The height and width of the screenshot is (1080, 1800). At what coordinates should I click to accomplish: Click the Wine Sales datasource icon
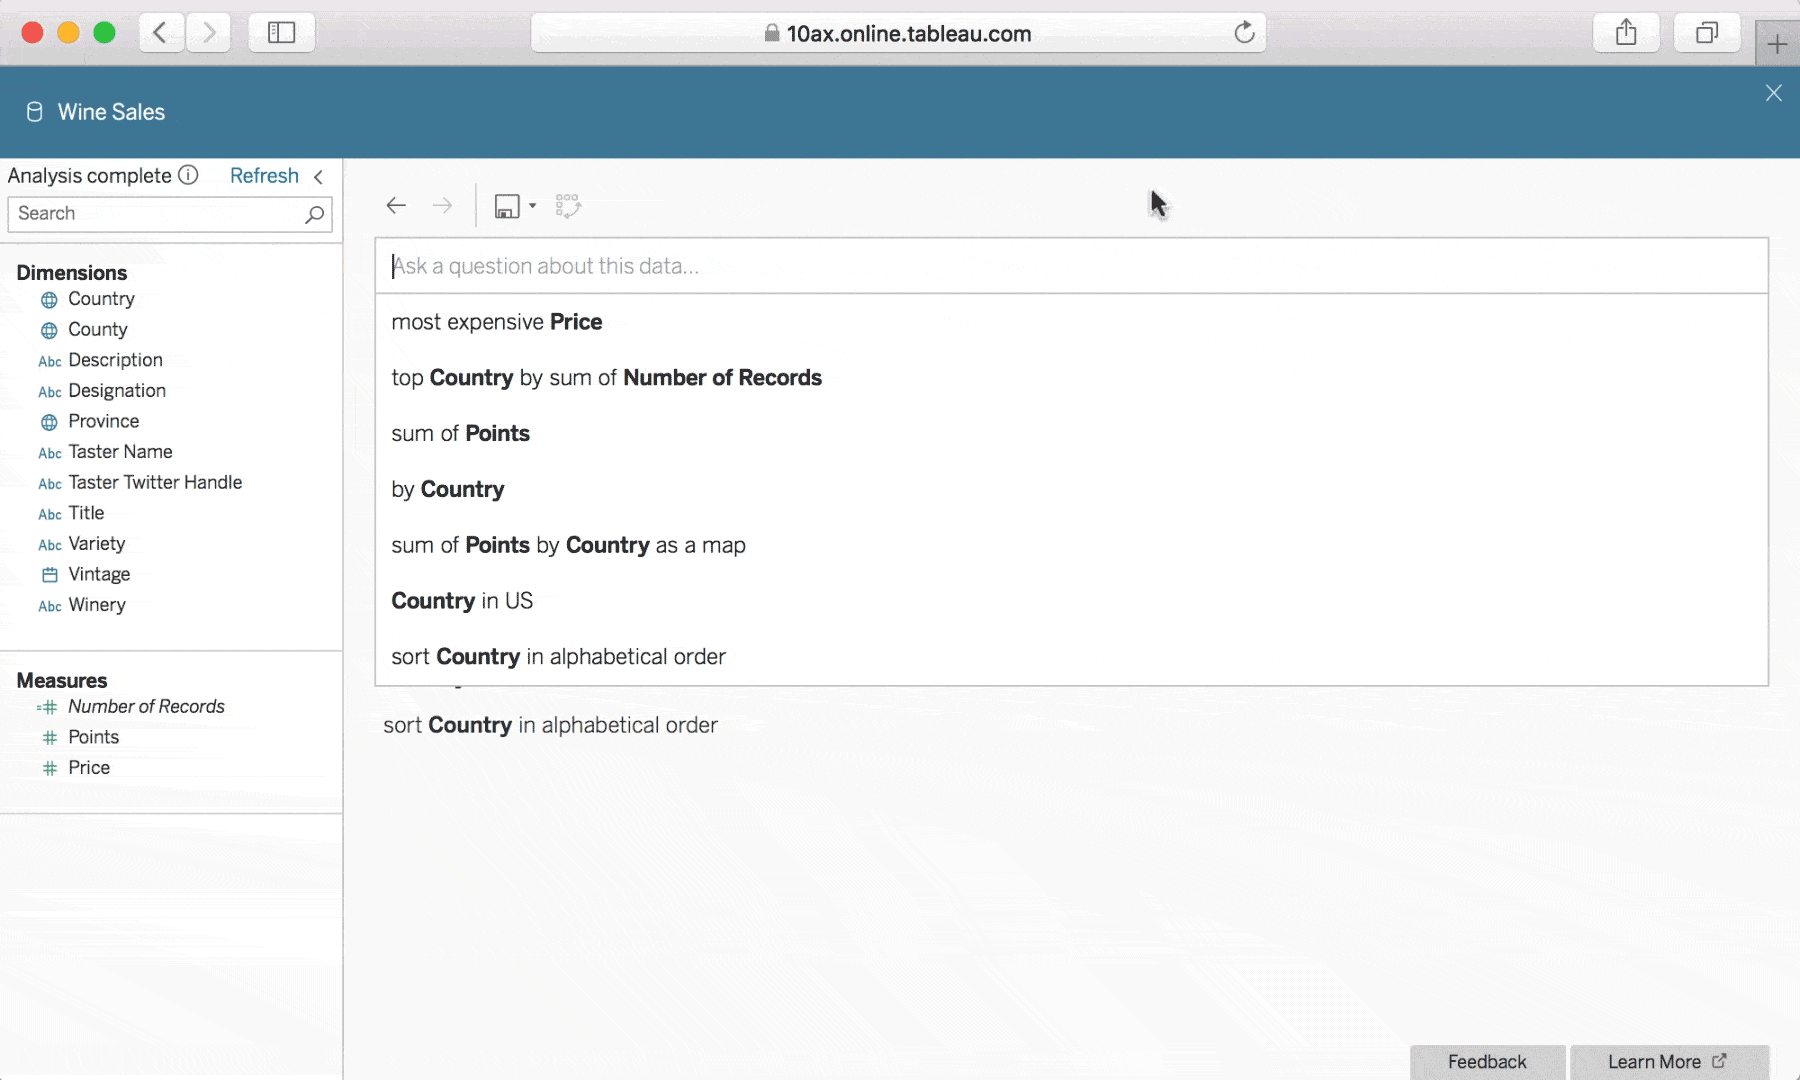[x=34, y=112]
